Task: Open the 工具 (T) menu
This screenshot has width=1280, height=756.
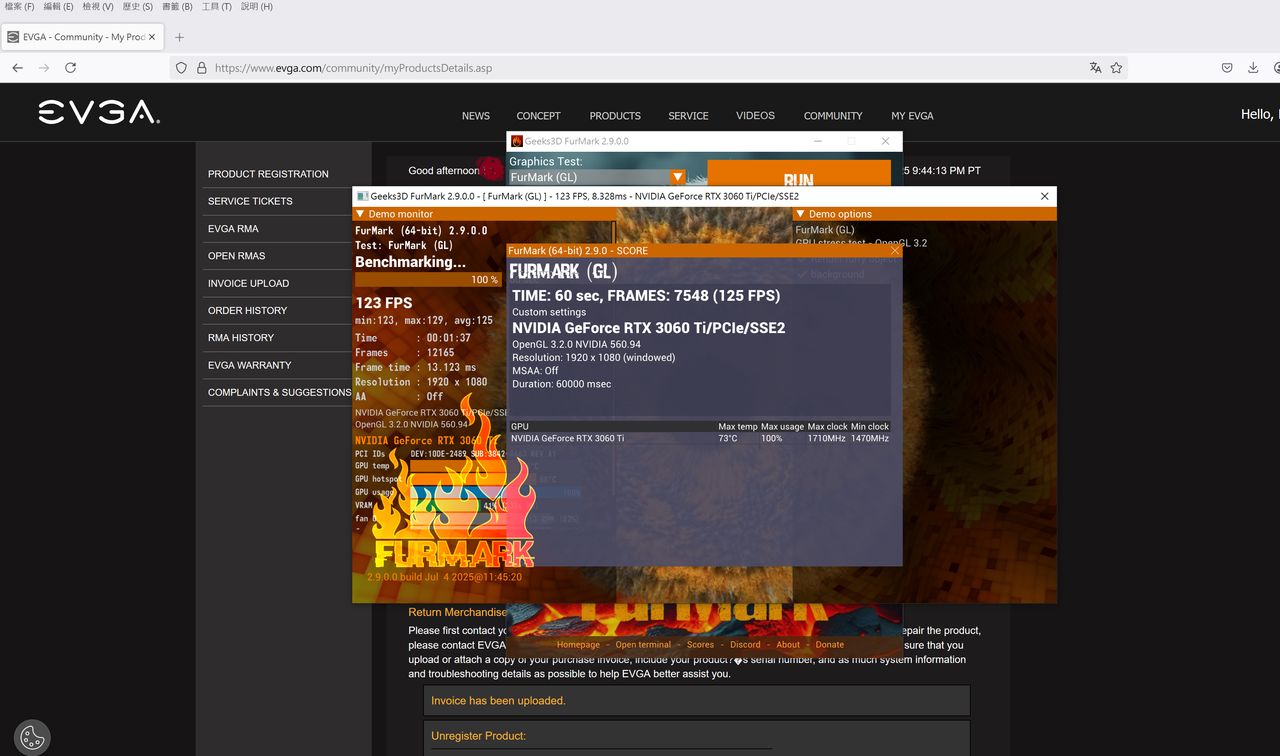Action: 217,7
